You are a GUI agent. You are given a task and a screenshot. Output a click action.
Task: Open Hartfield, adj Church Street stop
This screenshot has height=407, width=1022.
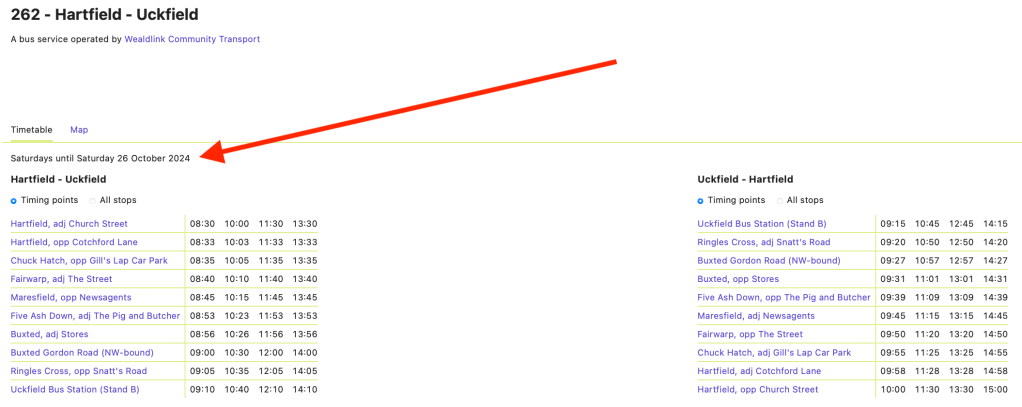(69, 224)
